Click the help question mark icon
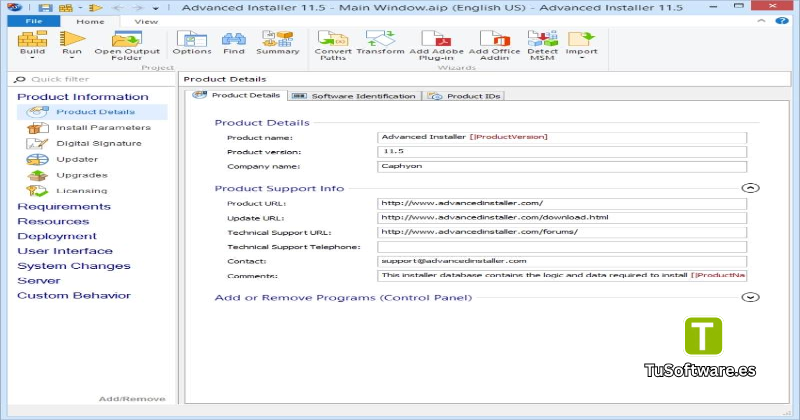 tap(782, 21)
